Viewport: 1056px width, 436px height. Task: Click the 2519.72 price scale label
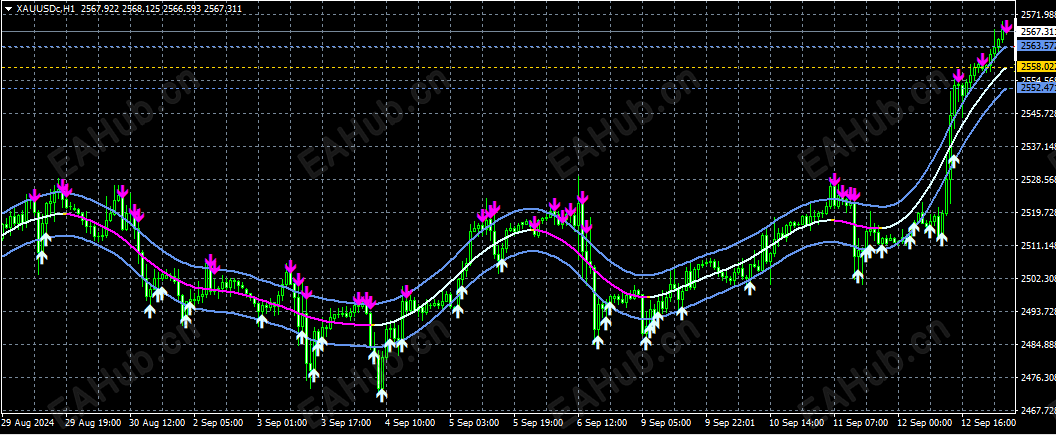tap(1038, 212)
